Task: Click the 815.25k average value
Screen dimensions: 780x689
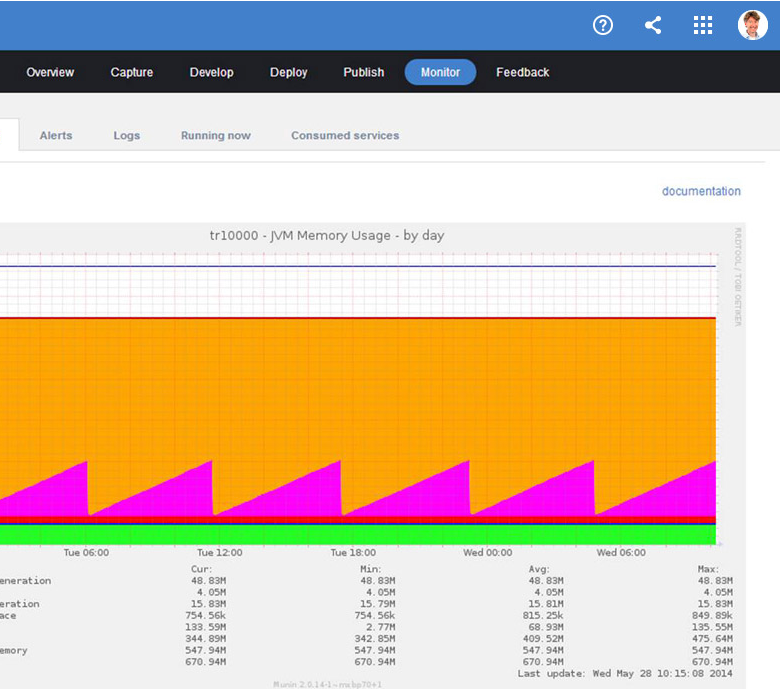Action: click(543, 615)
